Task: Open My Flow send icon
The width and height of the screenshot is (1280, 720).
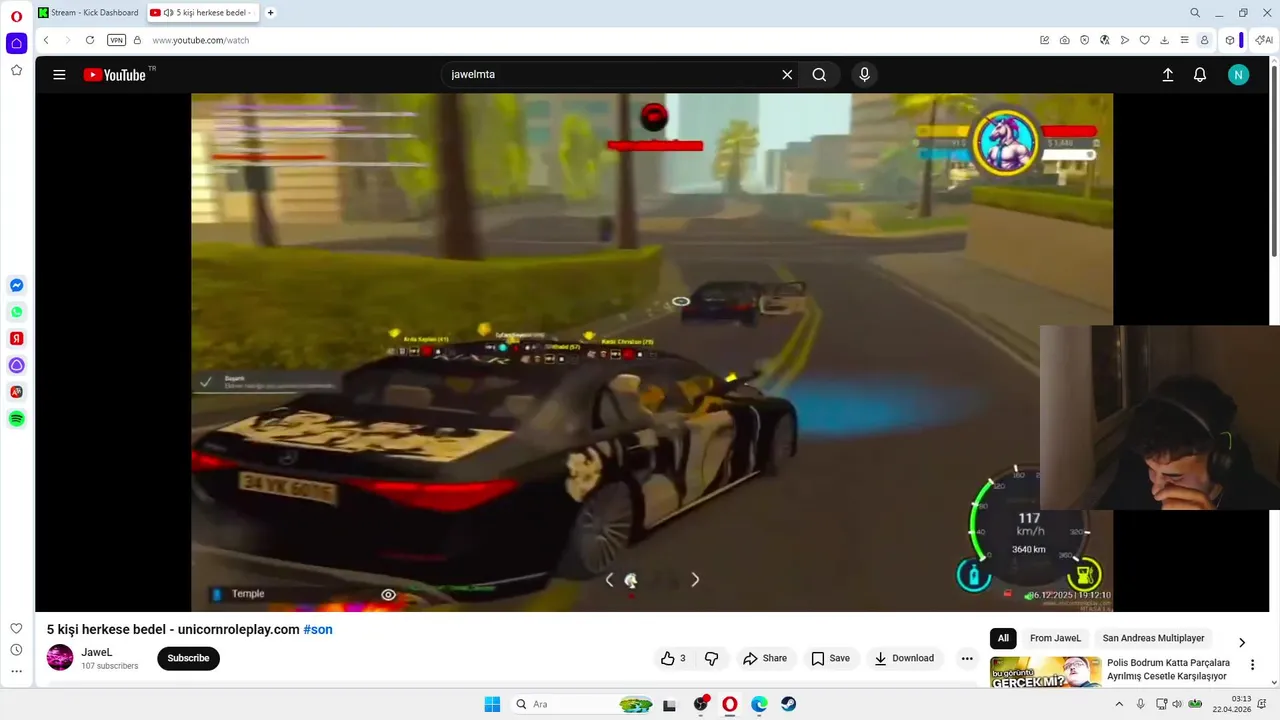Action: [x=1124, y=40]
